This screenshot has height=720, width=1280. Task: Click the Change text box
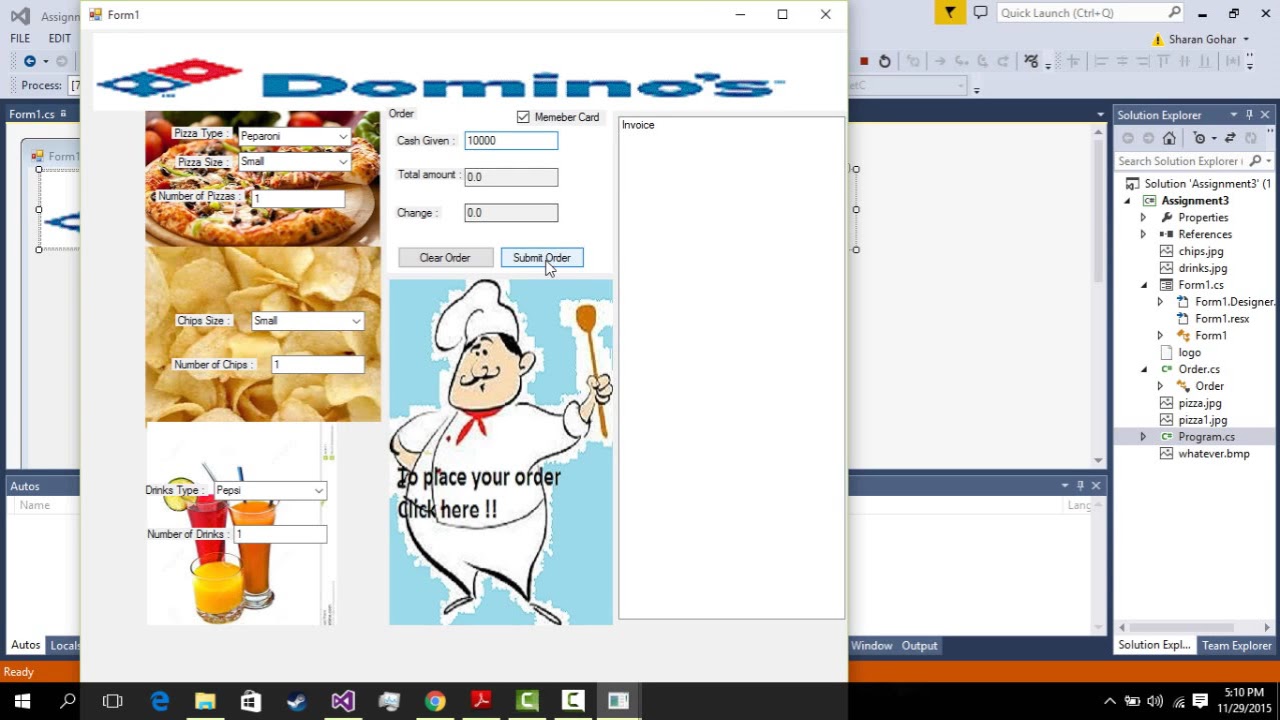tap(510, 213)
